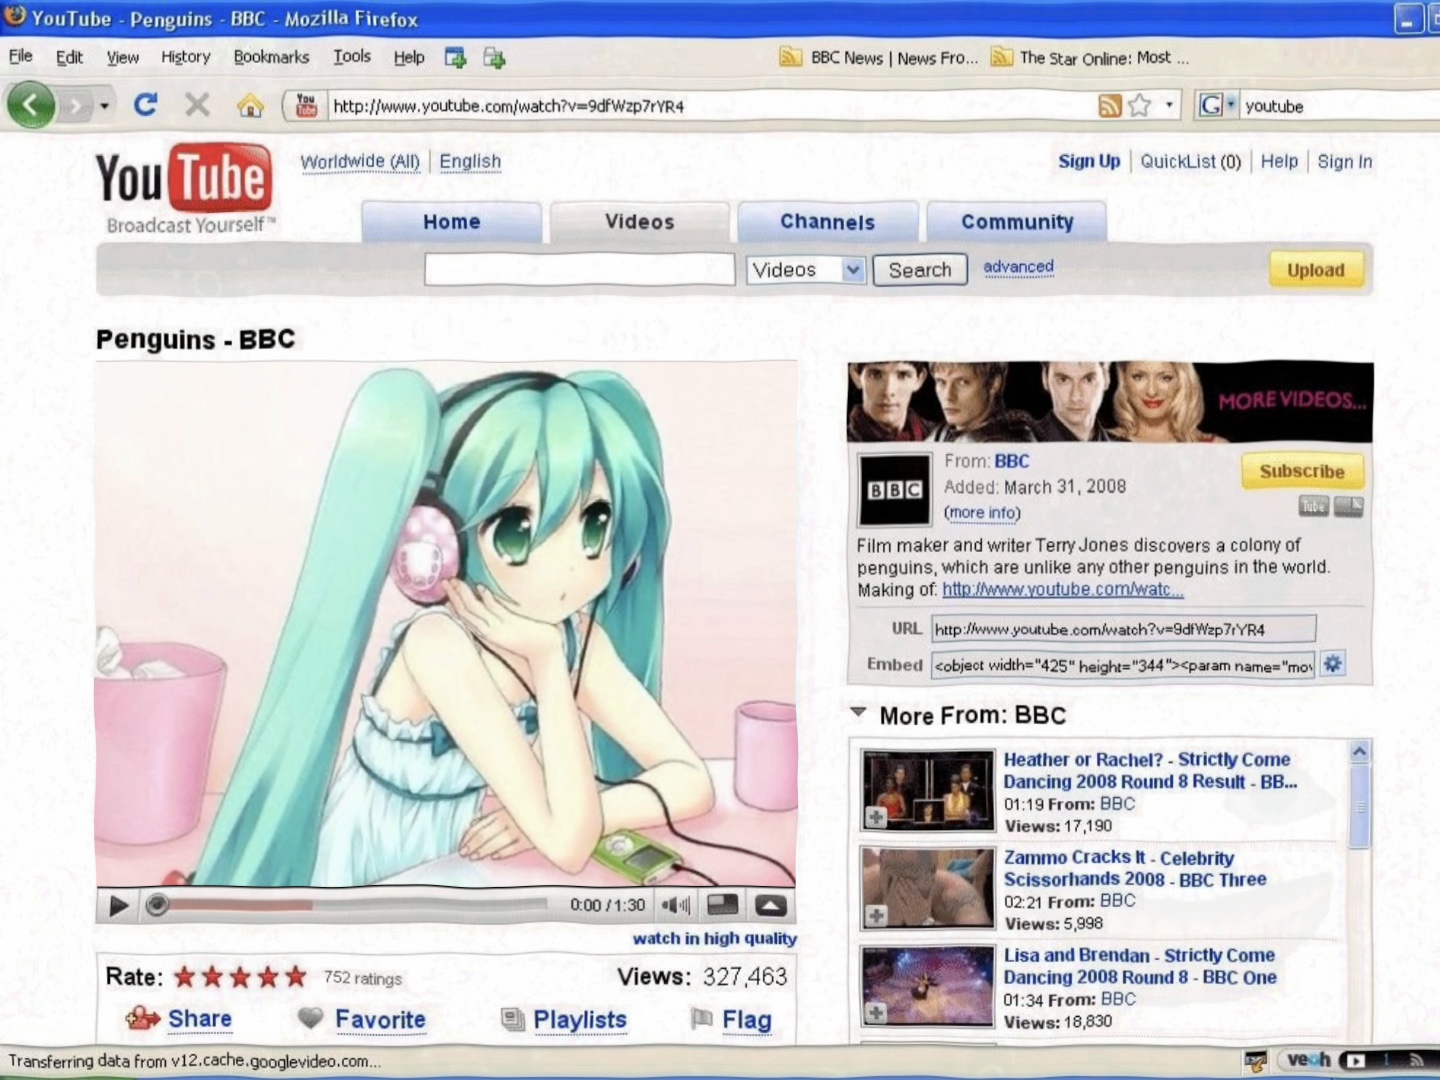The width and height of the screenshot is (1440, 1080).
Task: Switch to the Channels tab
Action: coord(828,222)
